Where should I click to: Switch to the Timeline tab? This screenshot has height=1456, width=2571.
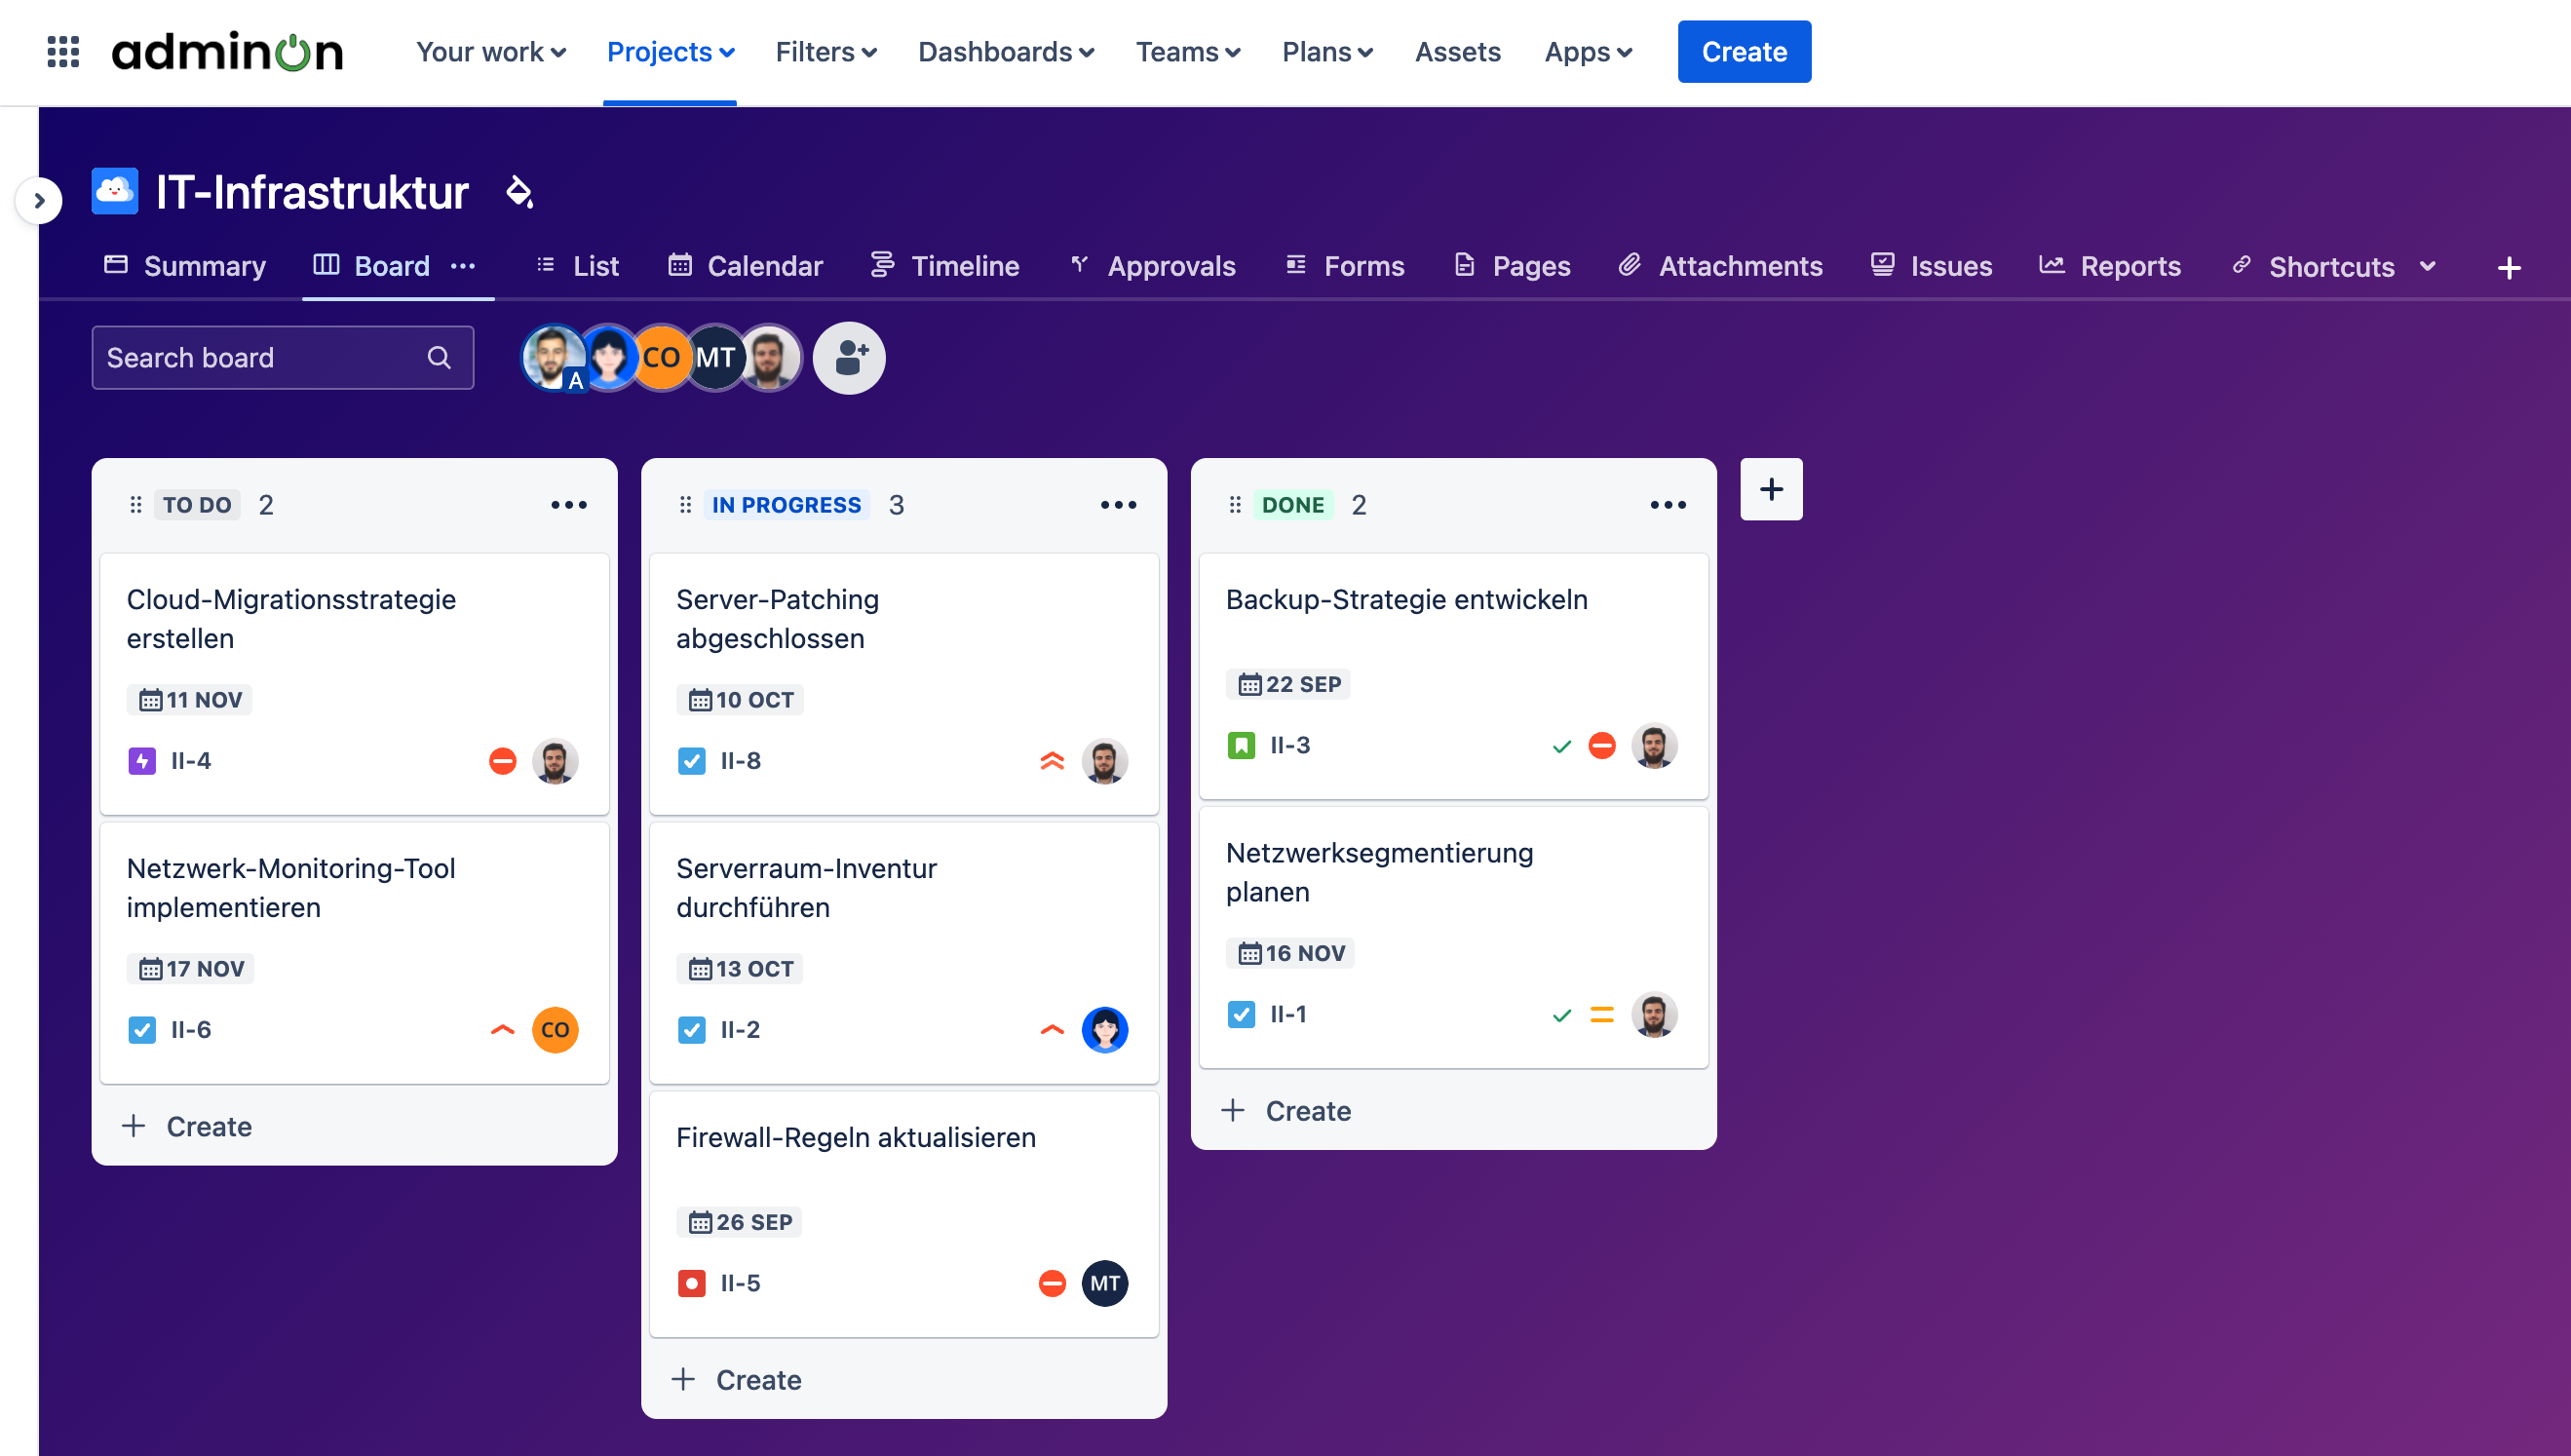tap(944, 265)
